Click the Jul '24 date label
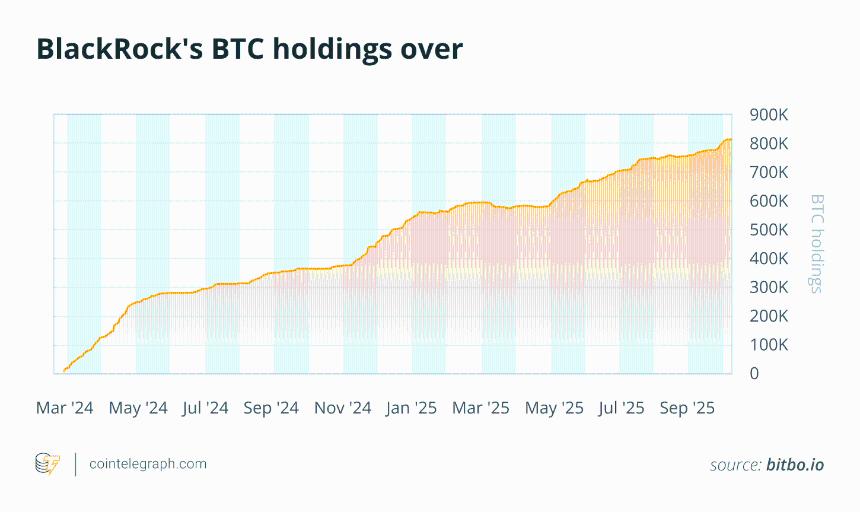The height and width of the screenshot is (512, 860). 207,408
